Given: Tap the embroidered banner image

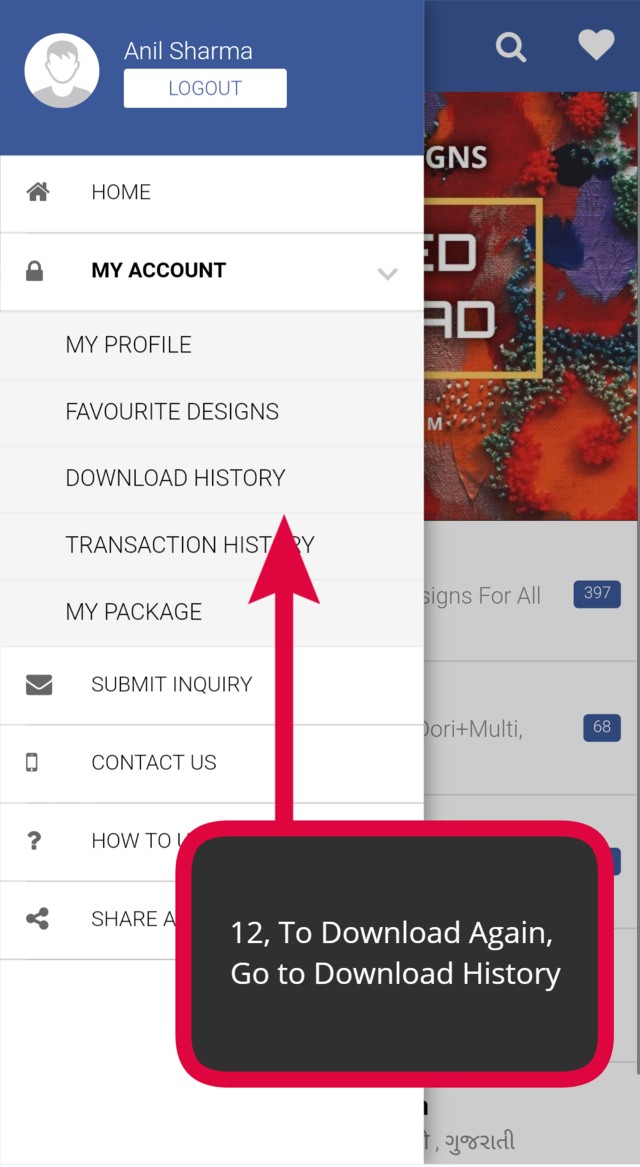Looking at the screenshot, I should pos(532,306).
